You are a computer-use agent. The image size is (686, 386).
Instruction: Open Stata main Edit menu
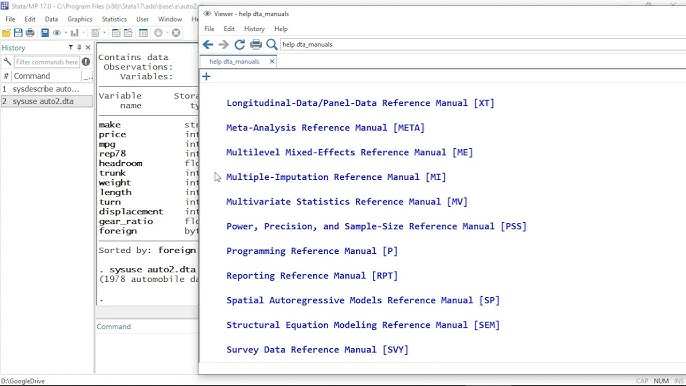(x=30, y=19)
